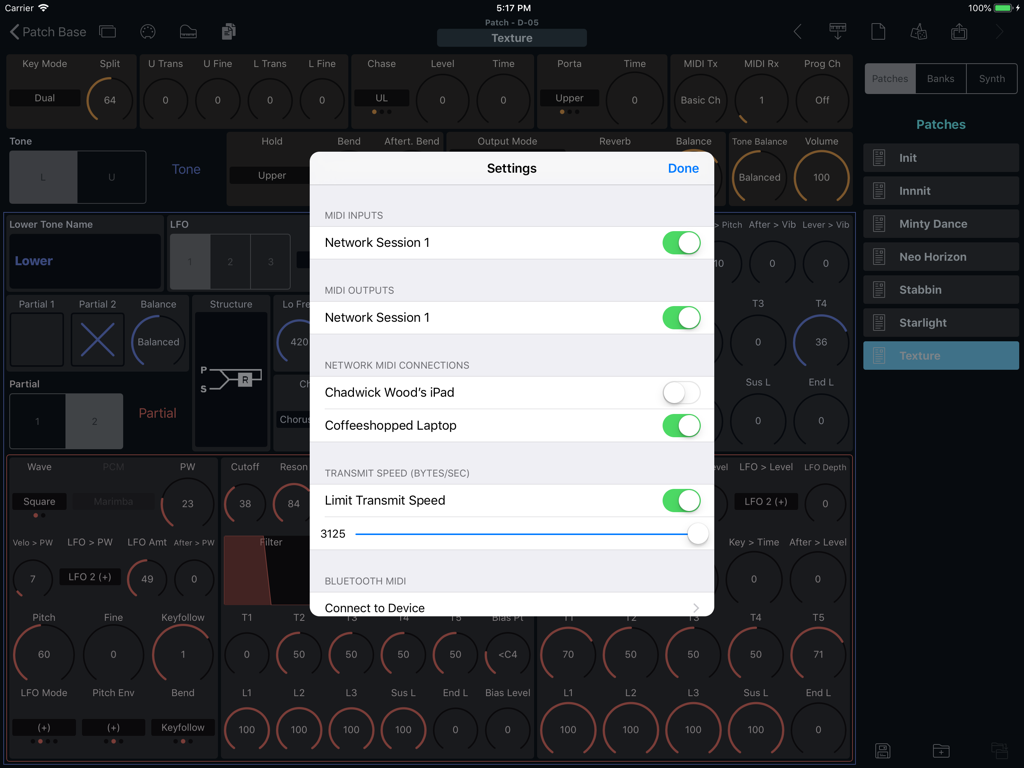This screenshot has width=1024, height=768.
Task: Show the on-screen keyboard icon
Action: [837, 31]
